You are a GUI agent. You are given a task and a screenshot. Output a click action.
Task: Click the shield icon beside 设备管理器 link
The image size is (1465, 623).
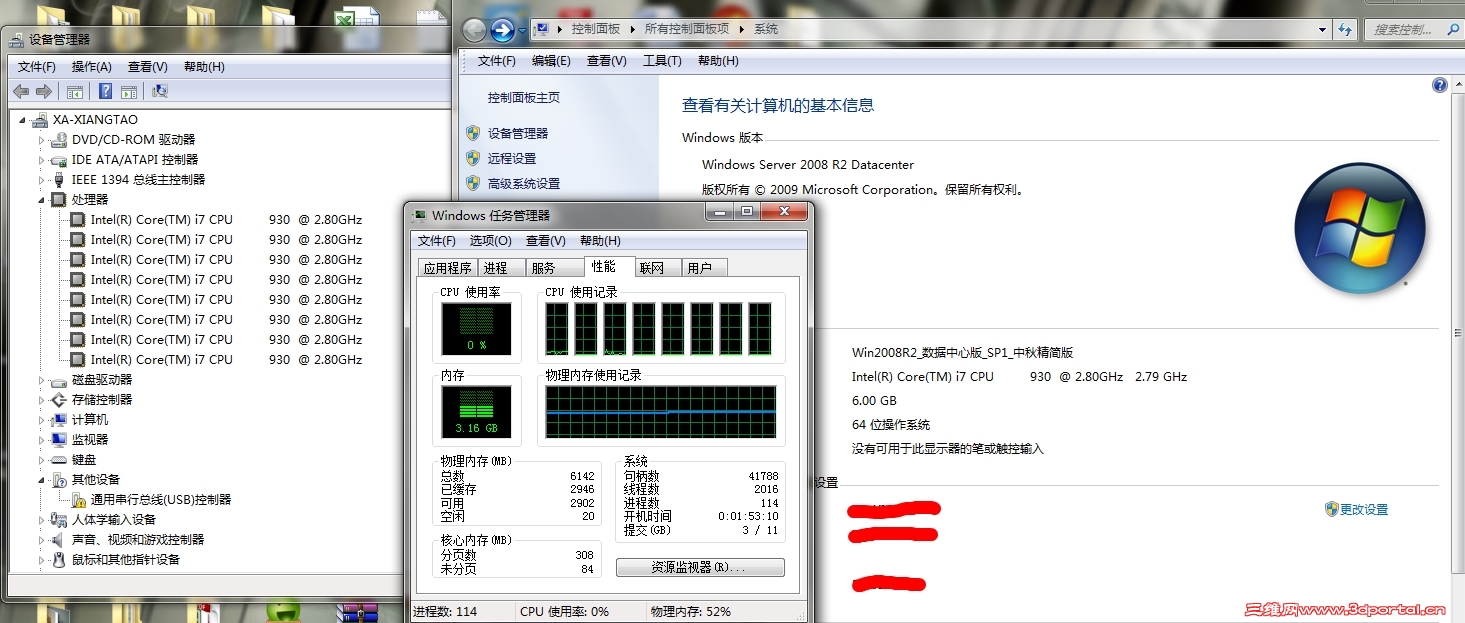(473, 133)
